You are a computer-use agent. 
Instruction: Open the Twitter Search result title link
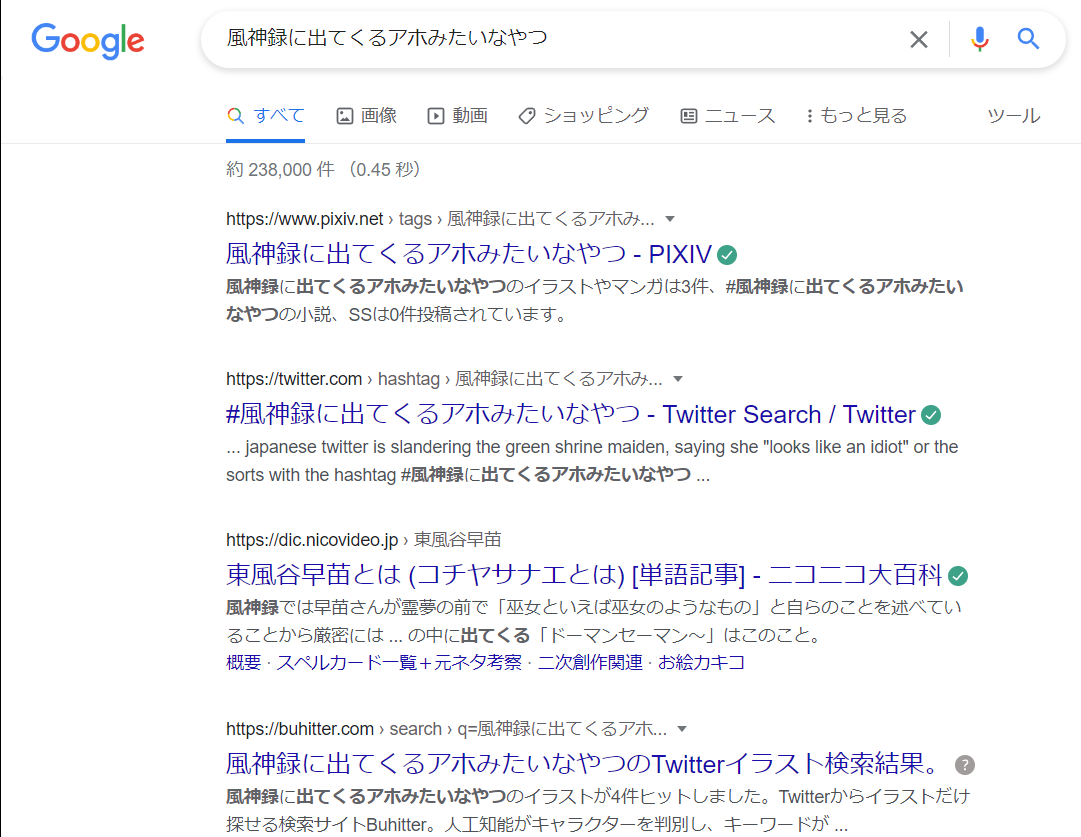[x=571, y=414]
